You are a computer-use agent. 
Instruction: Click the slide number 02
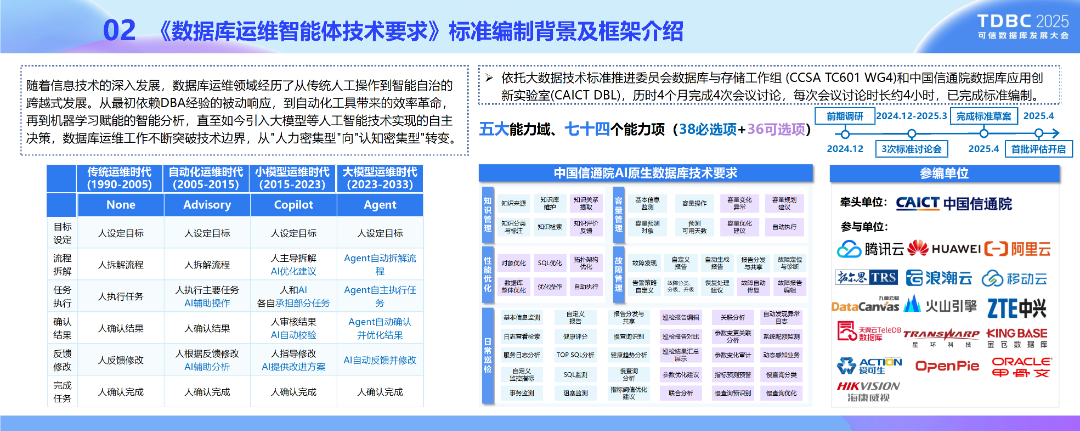coord(118,31)
